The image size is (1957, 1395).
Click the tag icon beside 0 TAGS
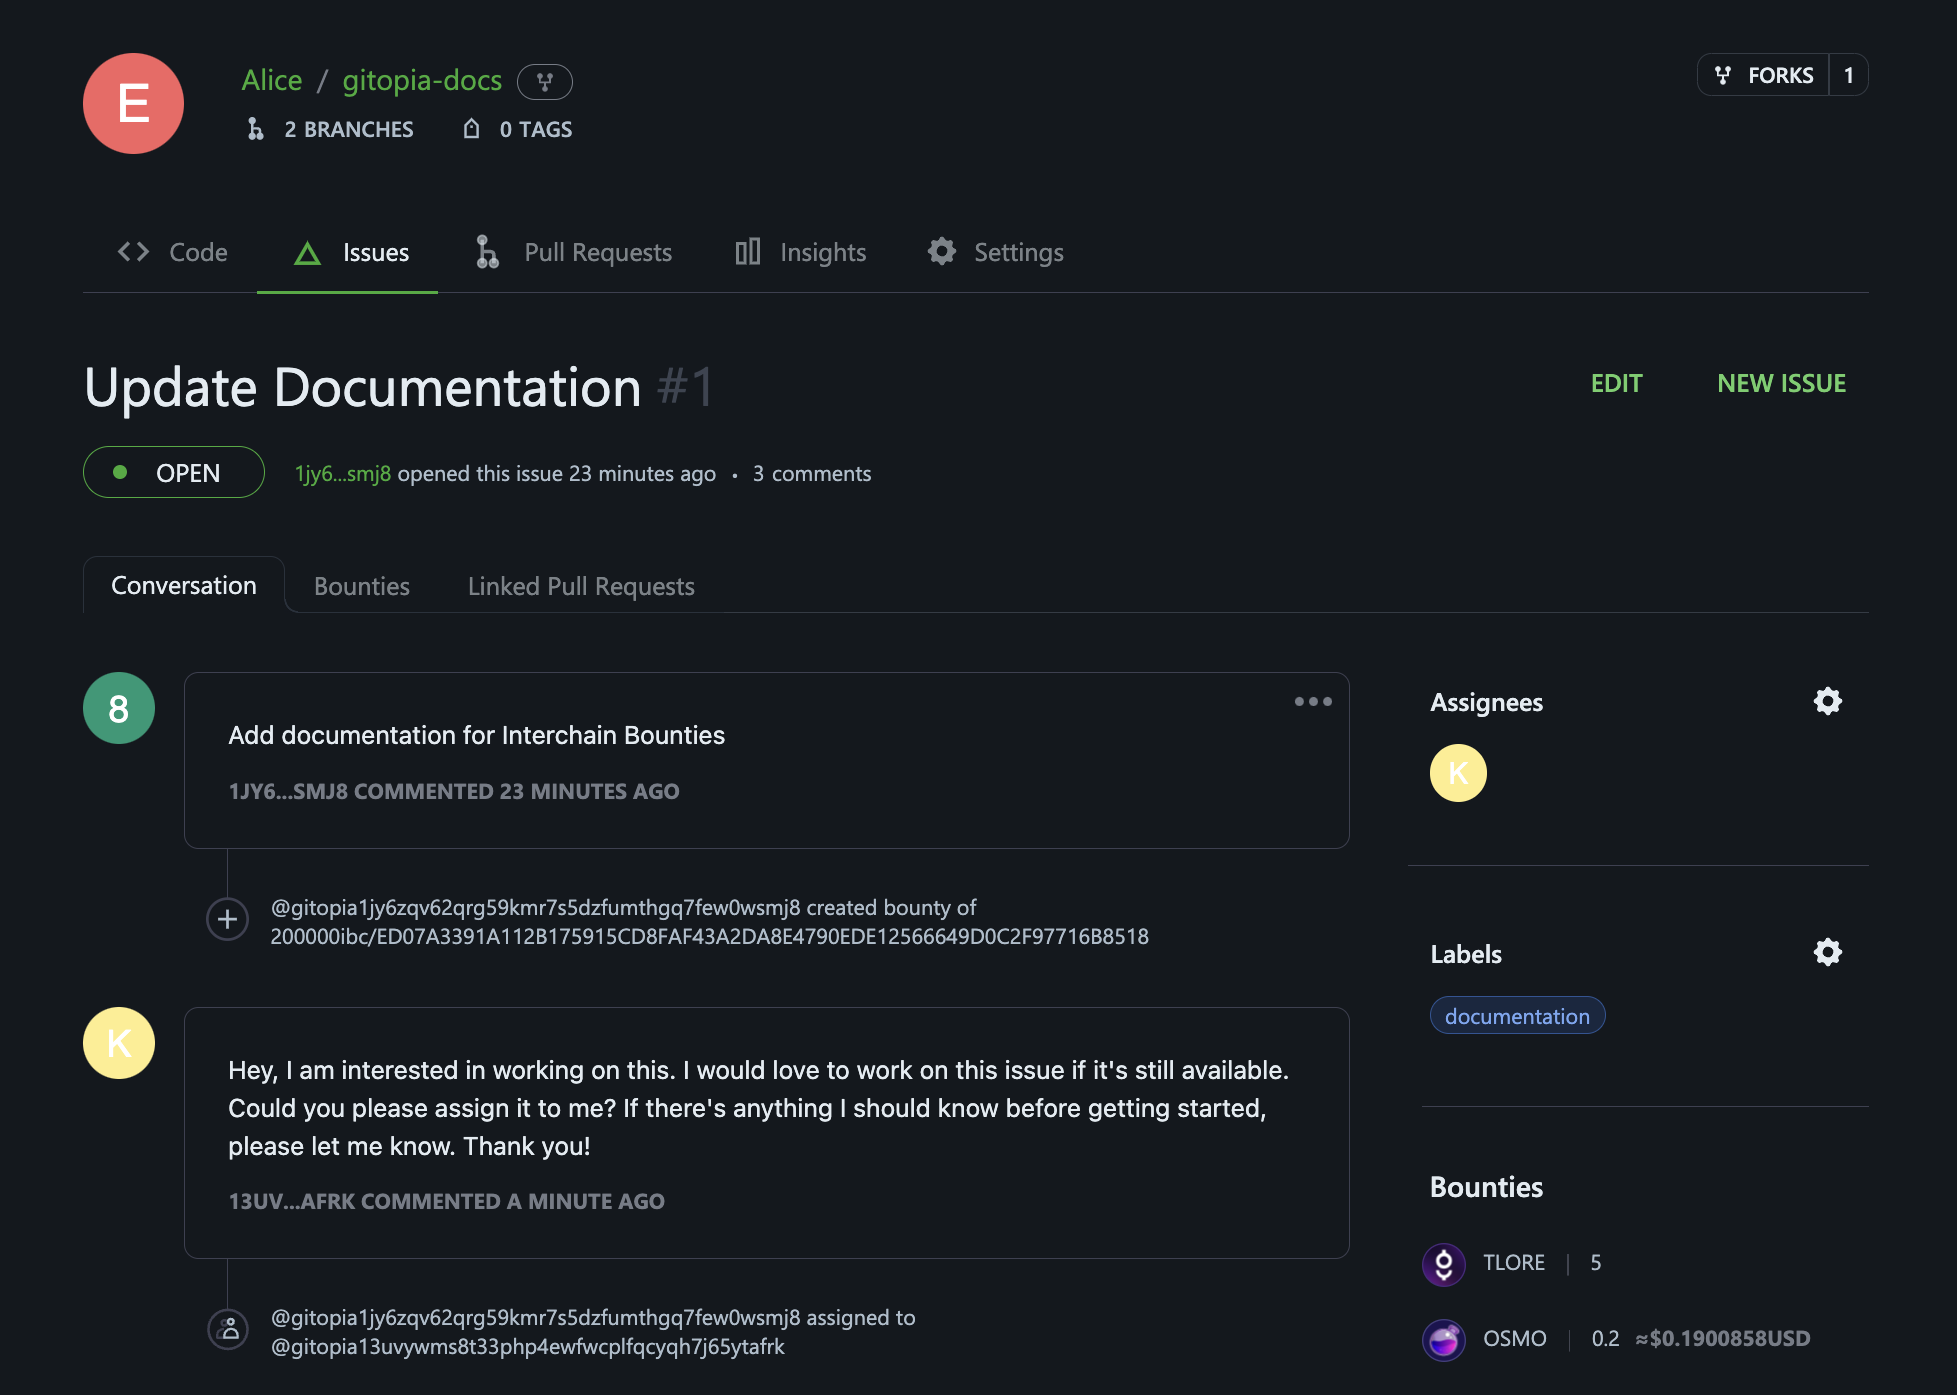pyautogui.click(x=471, y=129)
